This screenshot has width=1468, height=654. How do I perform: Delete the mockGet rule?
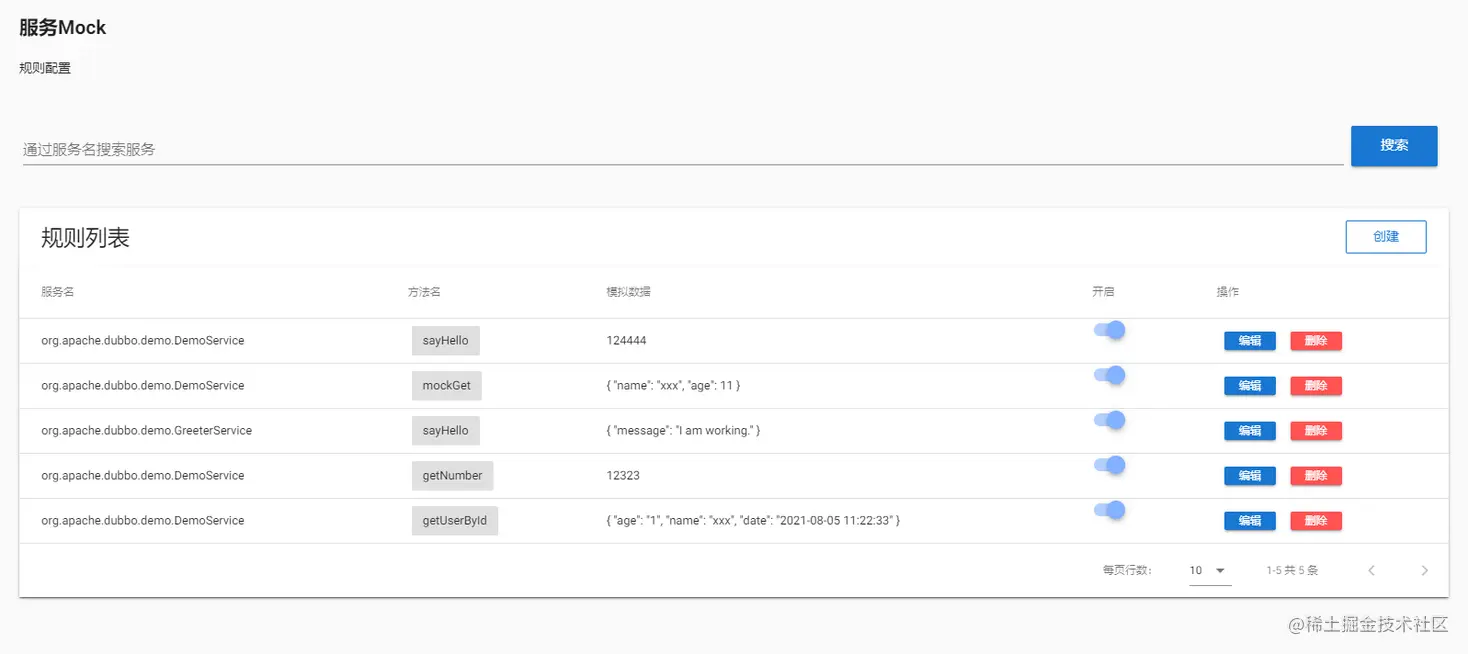click(1316, 386)
